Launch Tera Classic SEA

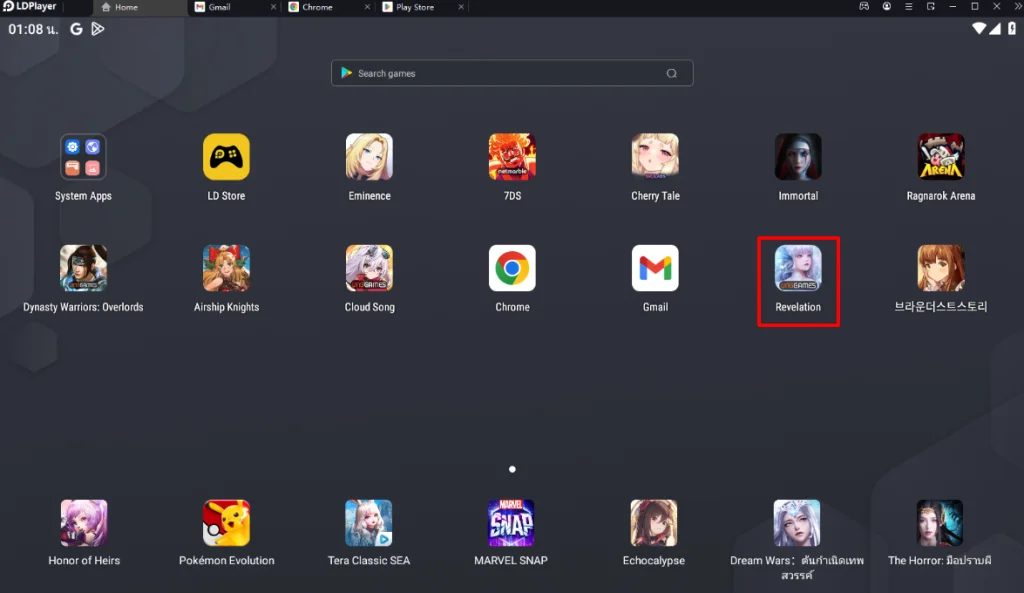[368, 522]
